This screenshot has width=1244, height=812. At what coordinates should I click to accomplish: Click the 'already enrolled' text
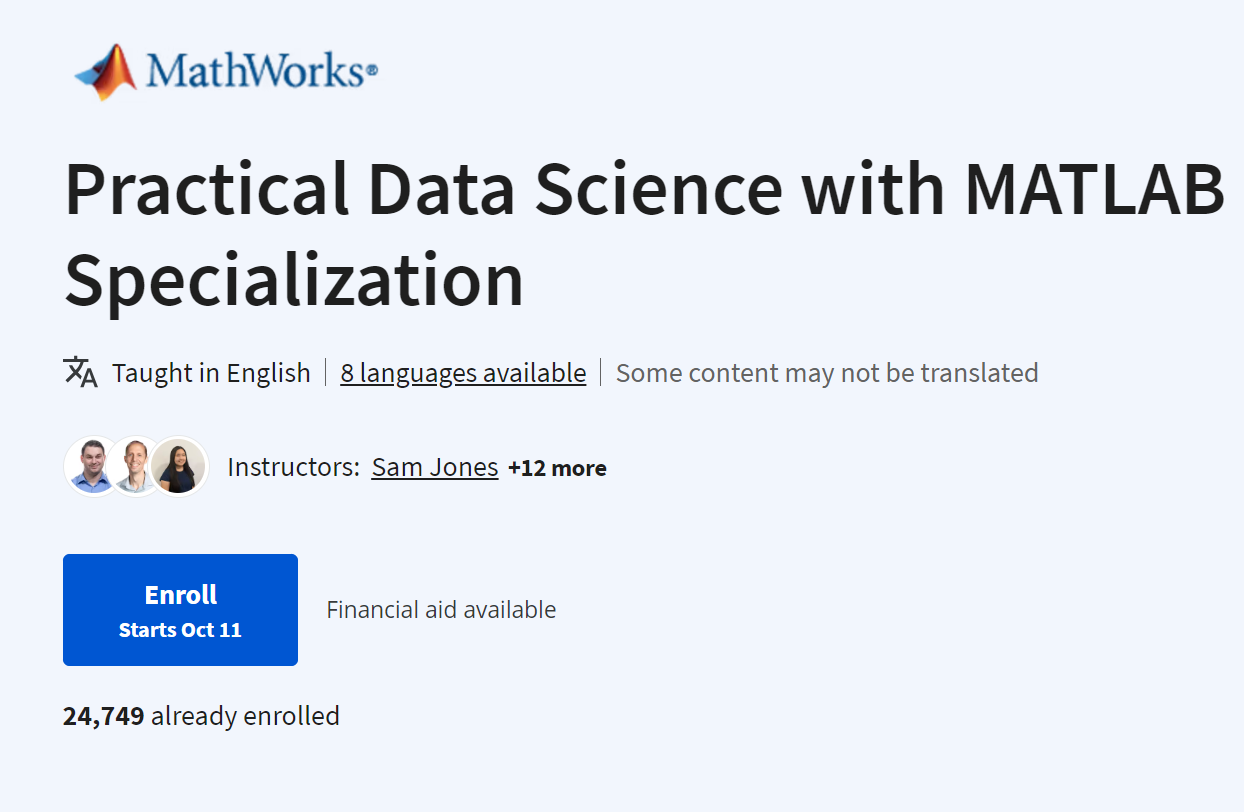coord(245,716)
